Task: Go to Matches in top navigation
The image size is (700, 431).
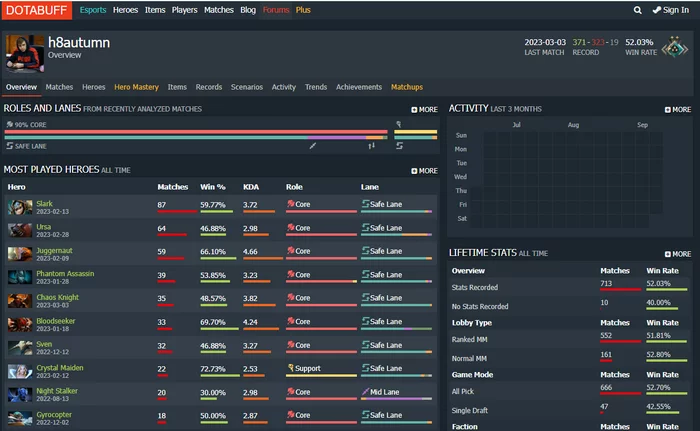Action: (219, 10)
